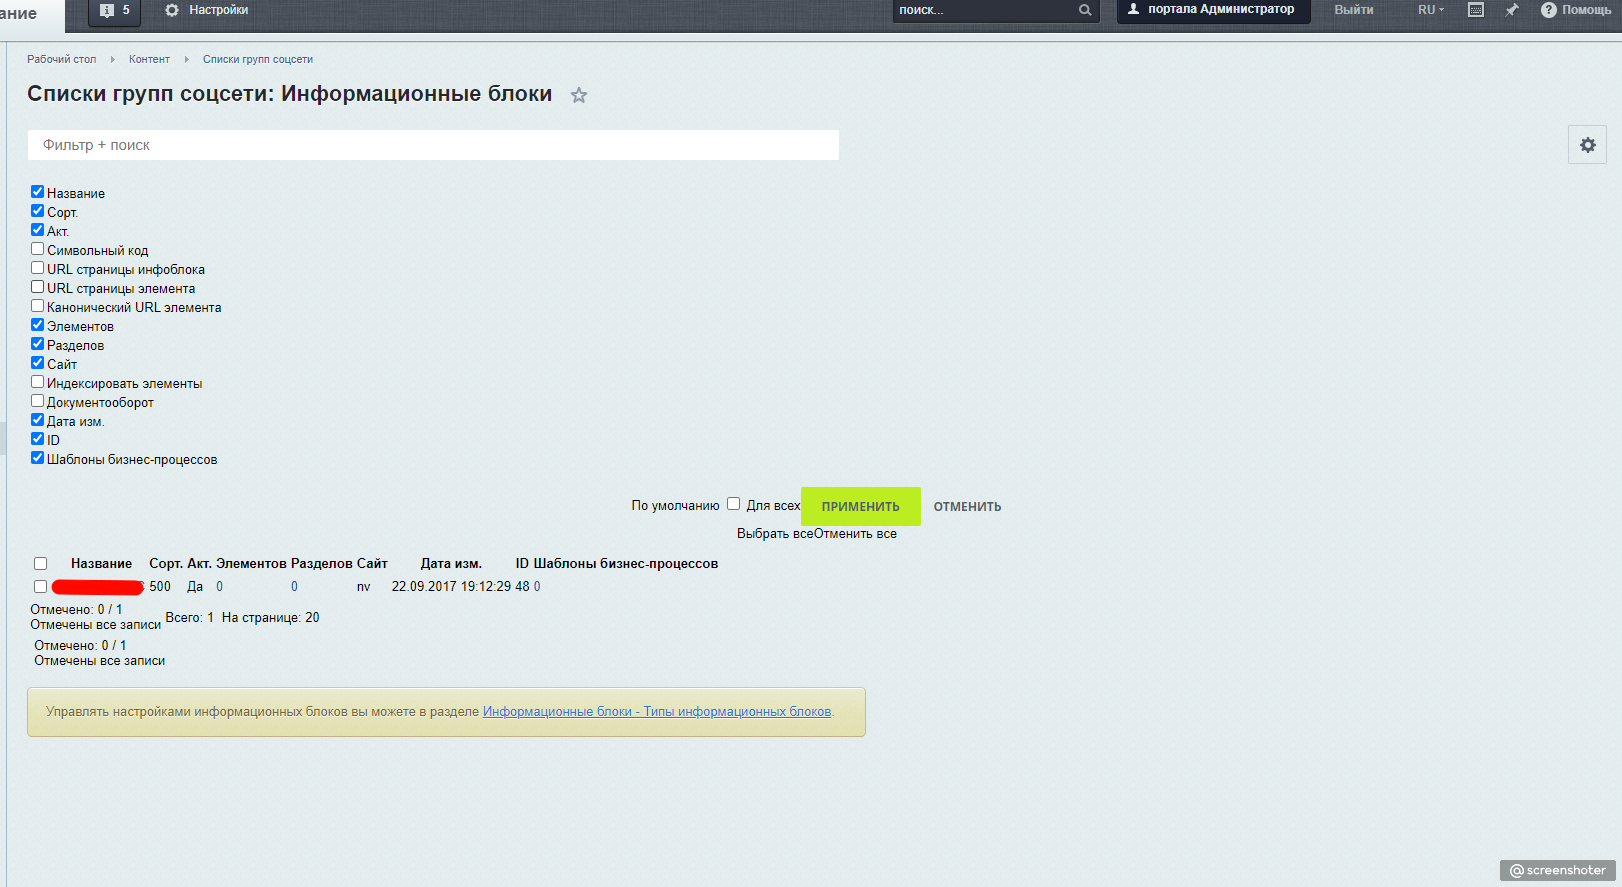This screenshot has width=1622, height=887.
Task: Enable the Символьный код column
Action: pyautogui.click(x=37, y=249)
